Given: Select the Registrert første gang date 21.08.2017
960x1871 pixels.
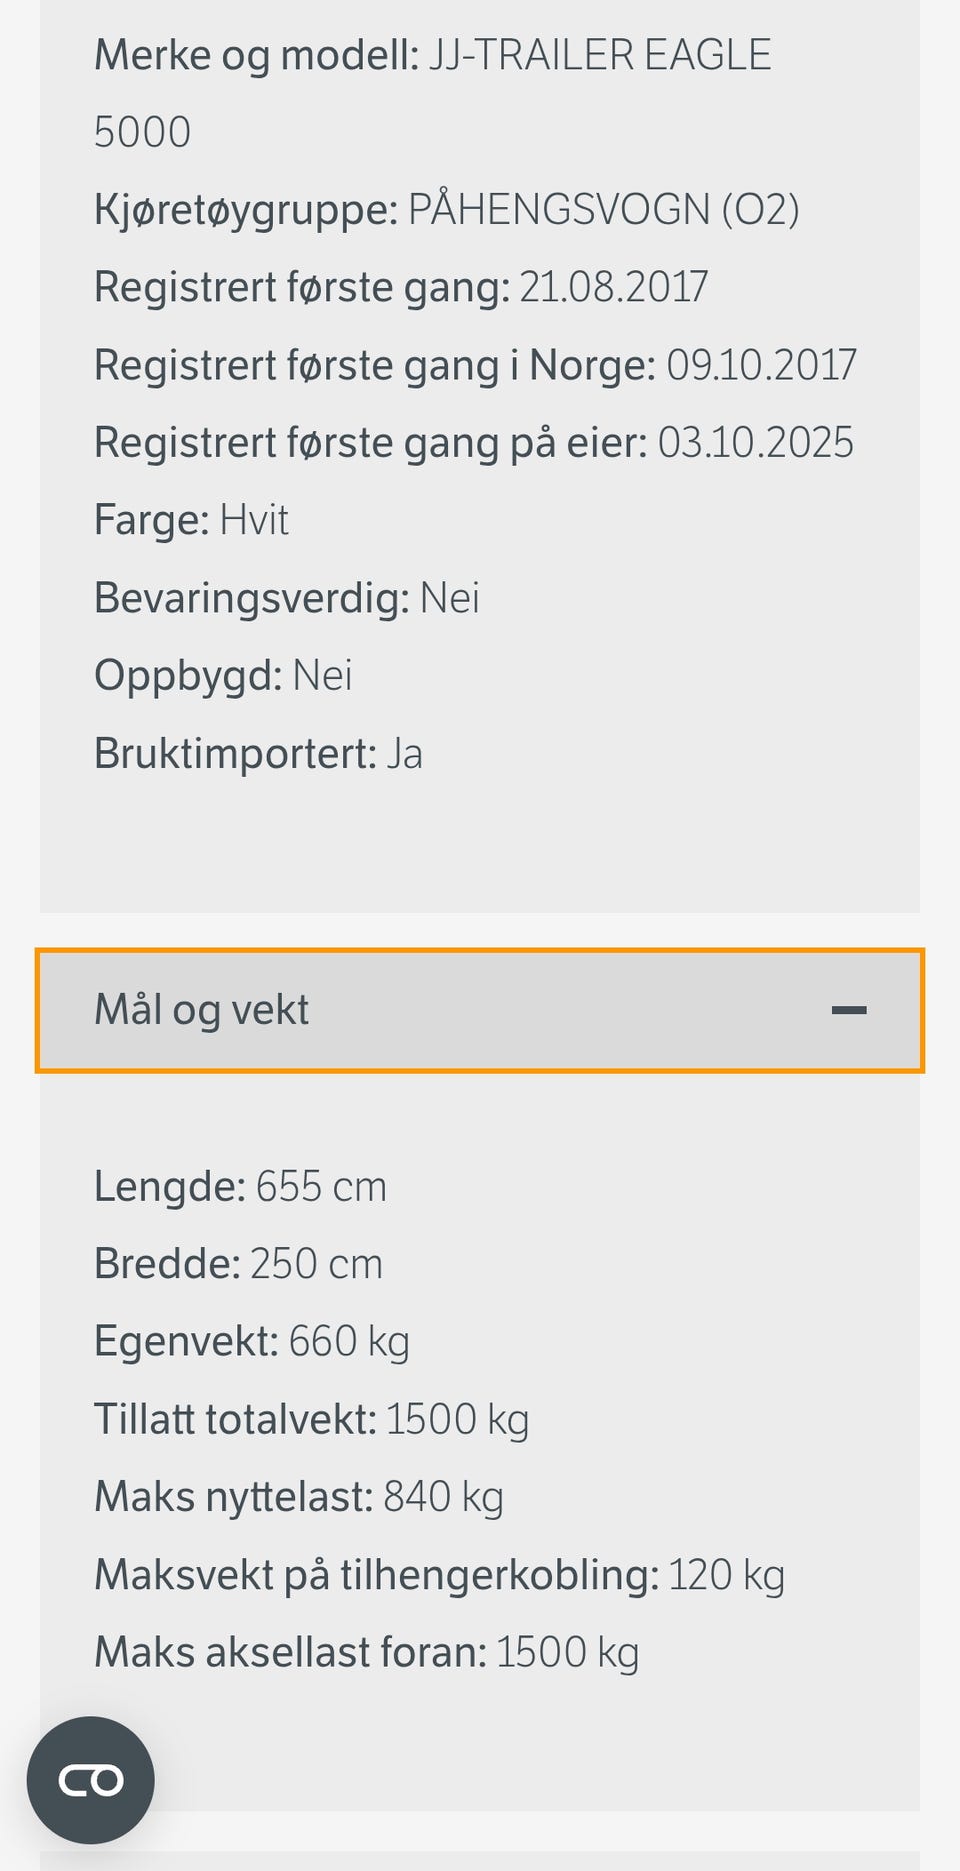Looking at the screenshot, I should [613, 286].
